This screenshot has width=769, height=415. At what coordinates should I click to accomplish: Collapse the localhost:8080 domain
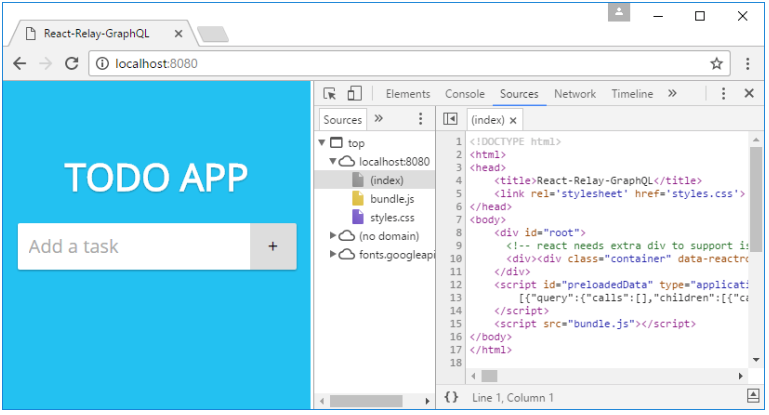(333, 161)
